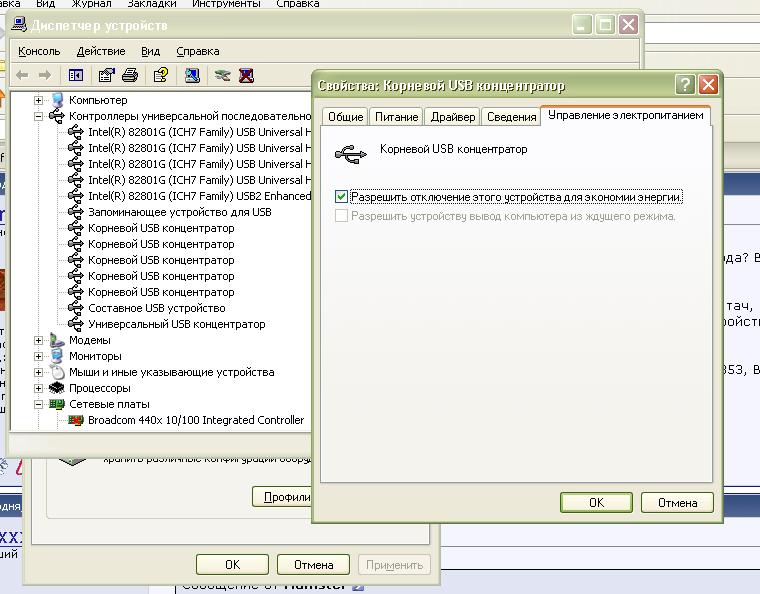The height and width of the screenshot is (594, 760).
Task: Click OK in the USB hub properties dialog
Action: coord(596,502)
